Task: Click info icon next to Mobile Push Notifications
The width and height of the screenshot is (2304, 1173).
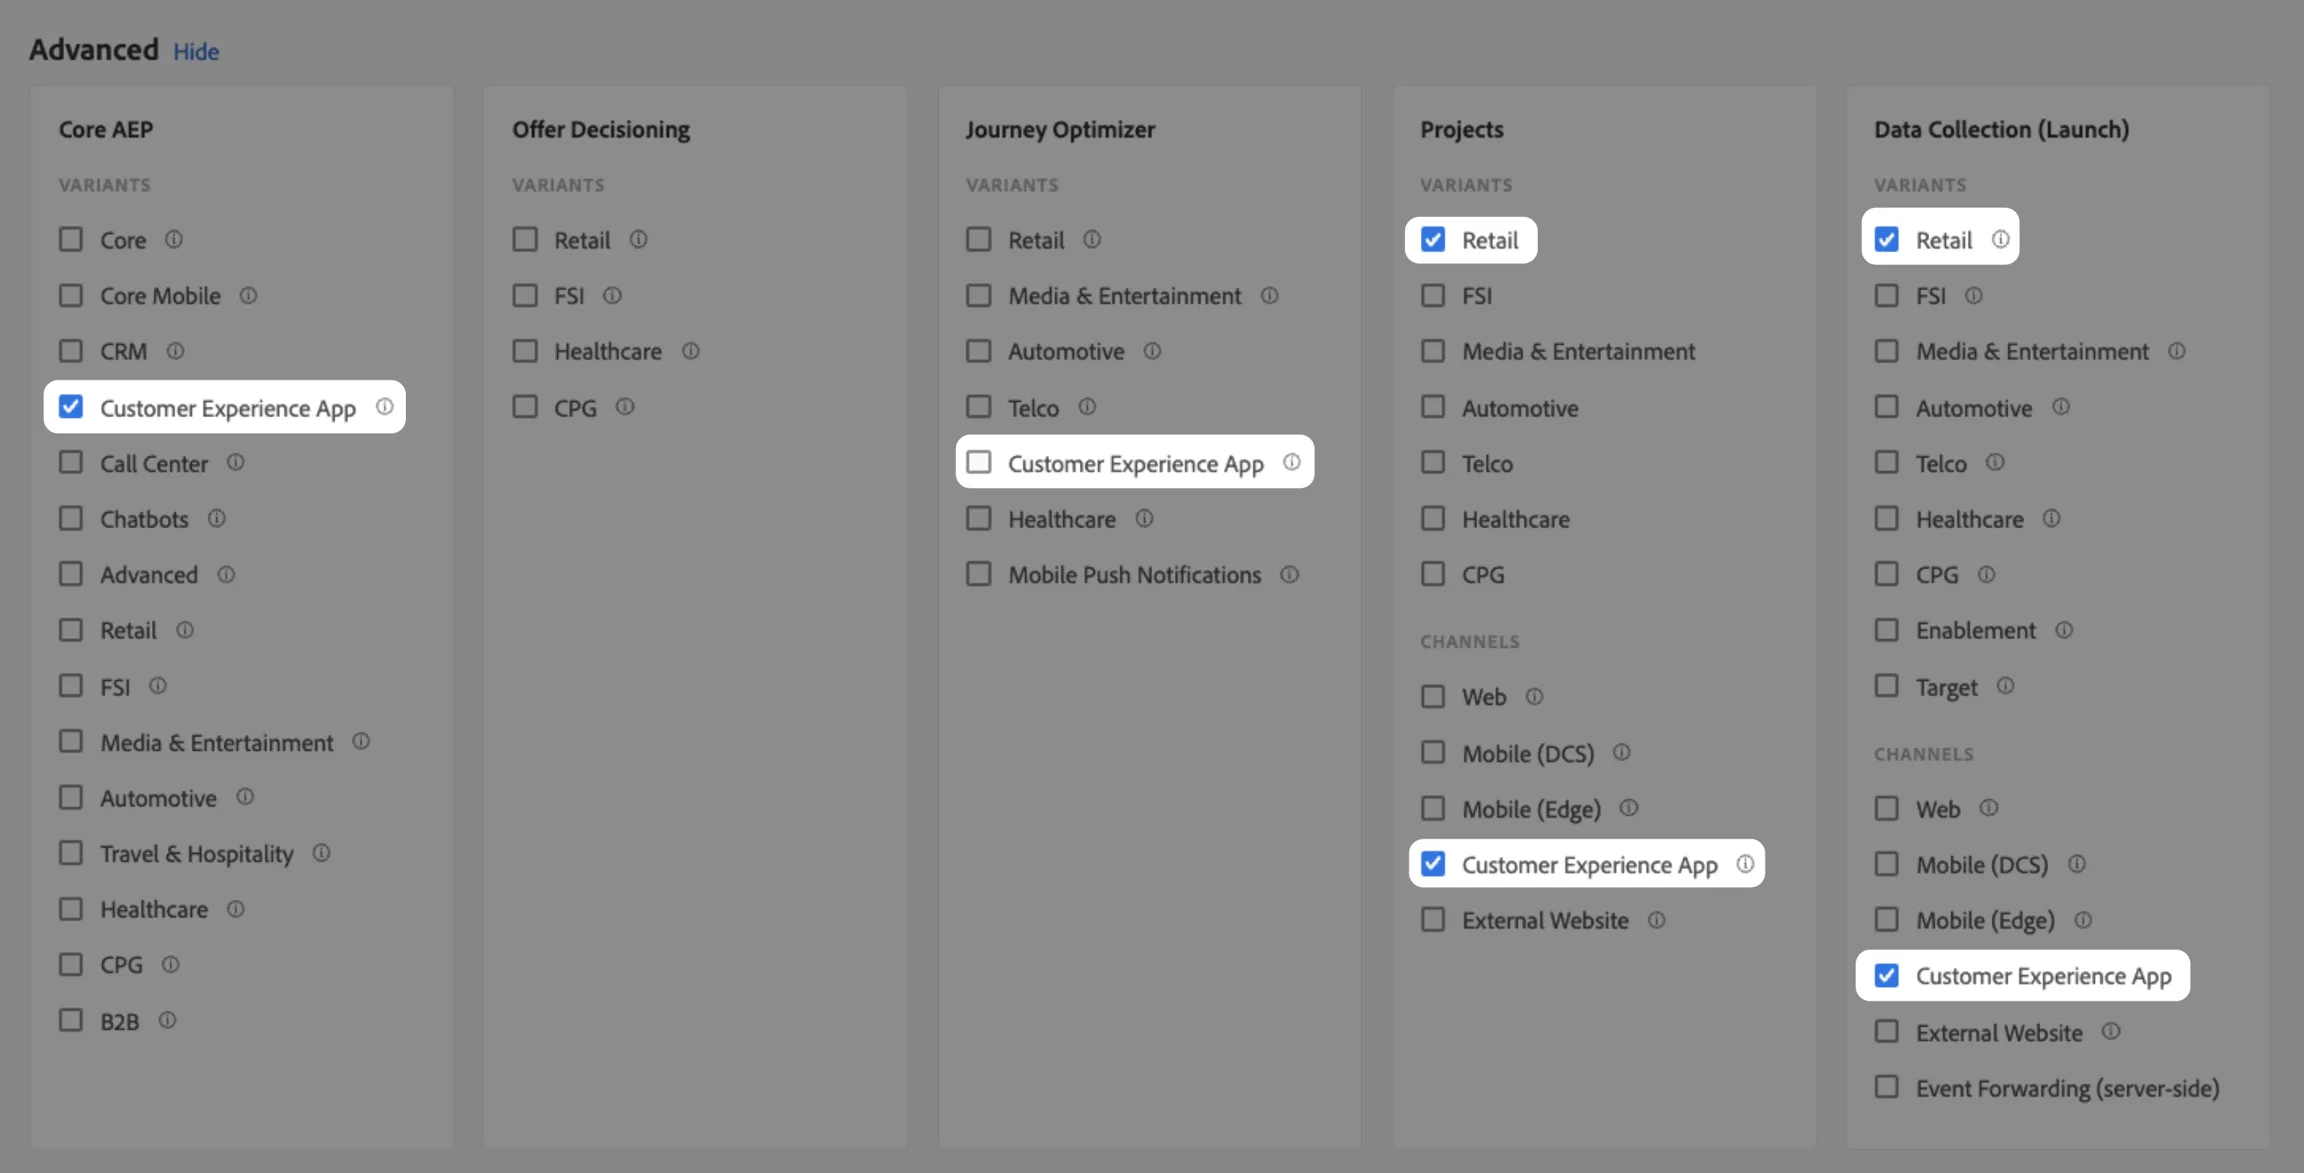Action: [1289, 574]
